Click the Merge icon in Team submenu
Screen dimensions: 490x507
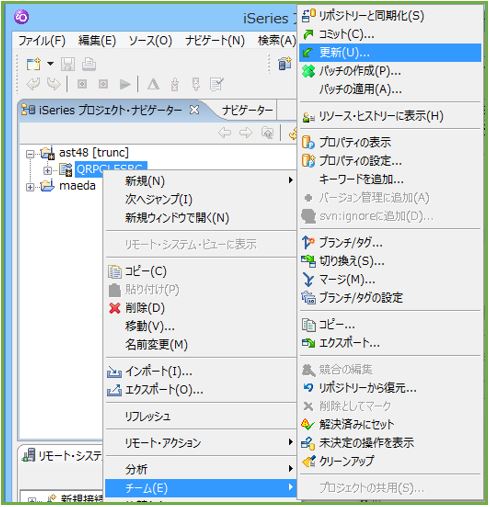click(308, 279)
